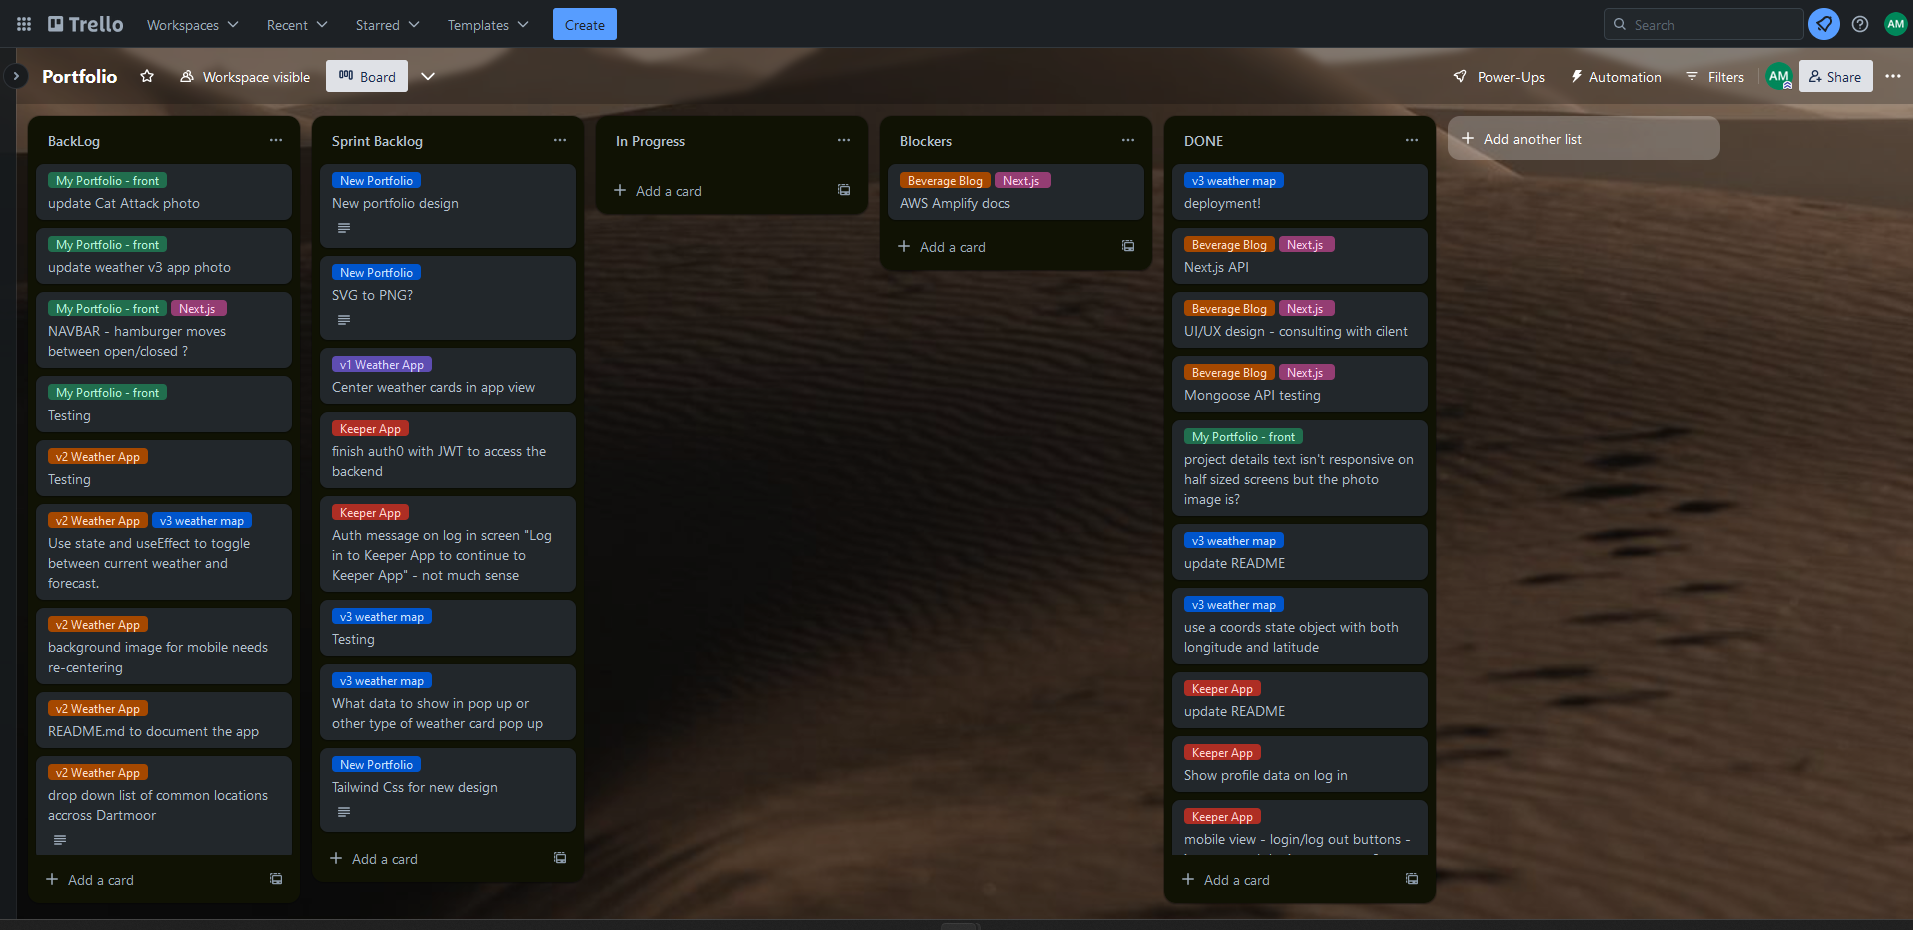The image size is (1913, 930).
Task: Open the In Progress list actions menu
Action: pyautogui.click(x=844, y=140)
